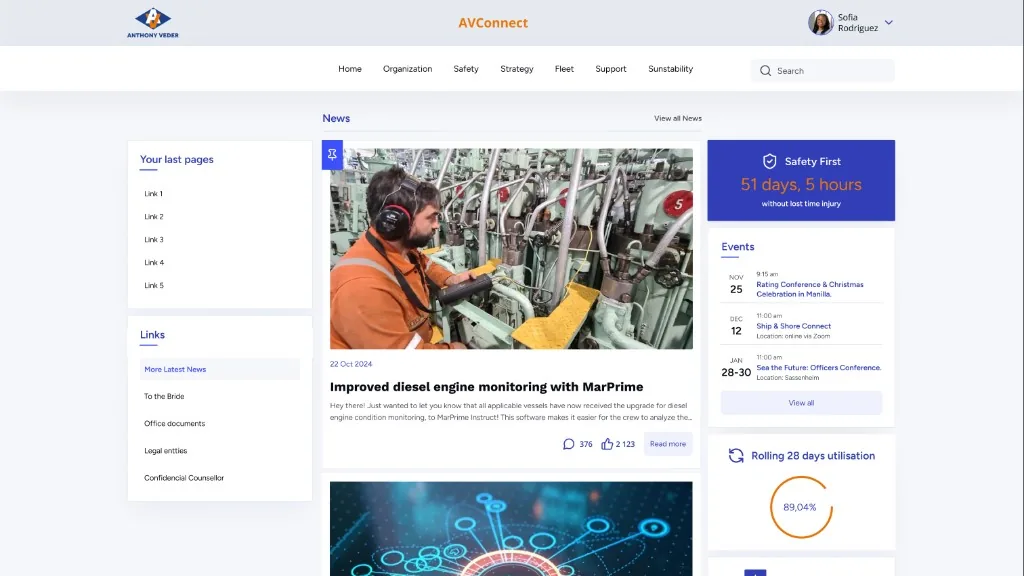Open the diesel engine article image

511,249
